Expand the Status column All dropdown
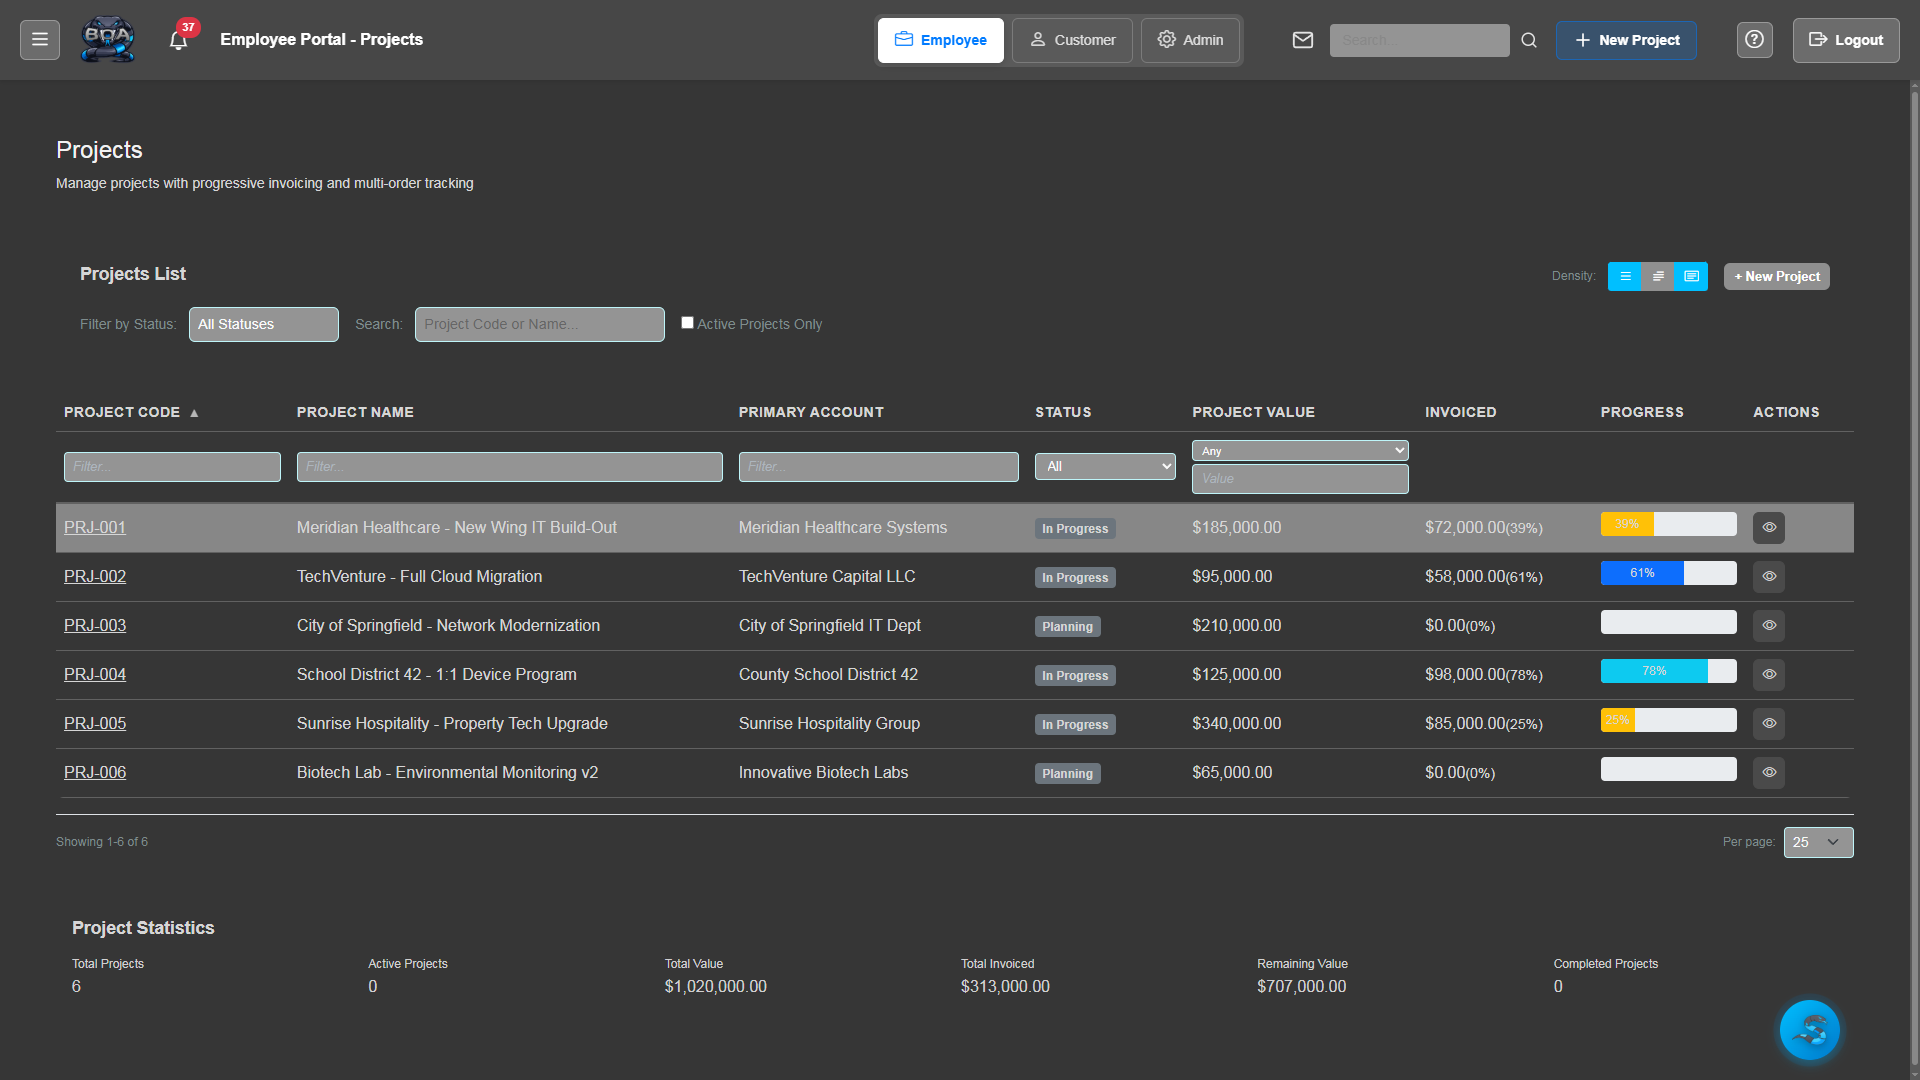Viewport: 1920px width, 1080px height. point(1105,466)
